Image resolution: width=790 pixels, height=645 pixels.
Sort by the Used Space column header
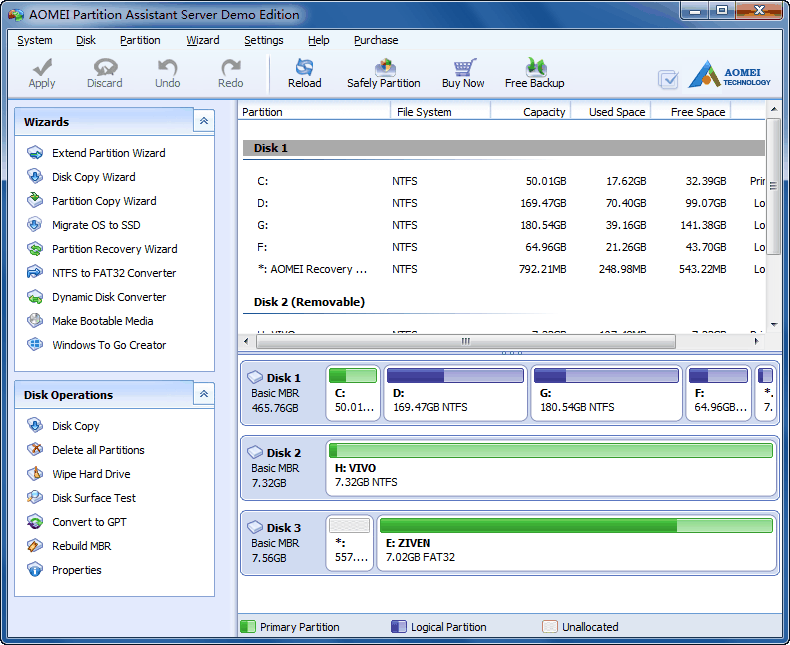point(611,112)
